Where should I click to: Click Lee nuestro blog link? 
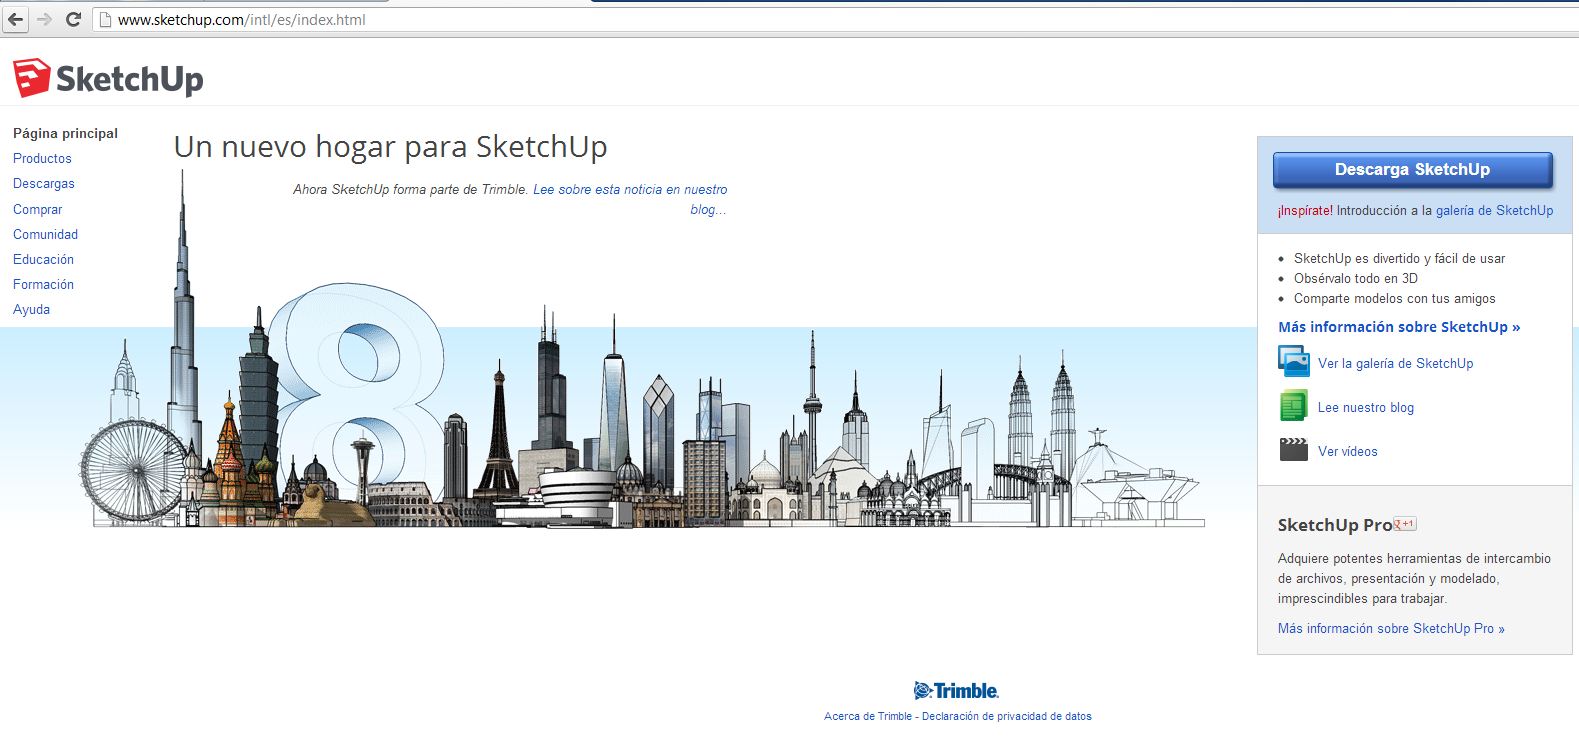(x=1365, y=407)
